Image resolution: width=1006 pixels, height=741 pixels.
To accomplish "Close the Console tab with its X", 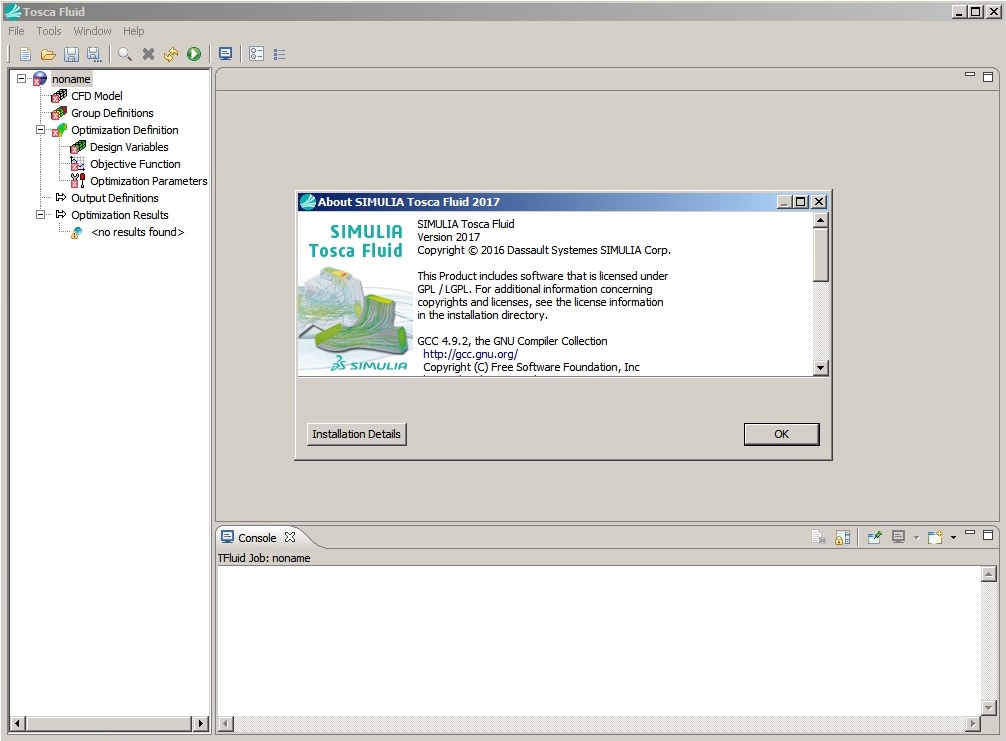I will pyautogui.click(x=290, y=537).
